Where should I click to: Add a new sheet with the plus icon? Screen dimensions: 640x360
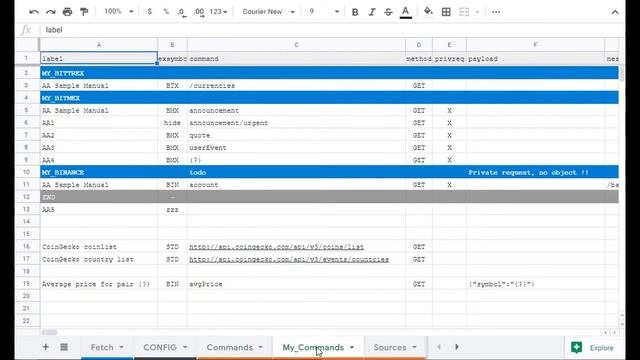45,347
